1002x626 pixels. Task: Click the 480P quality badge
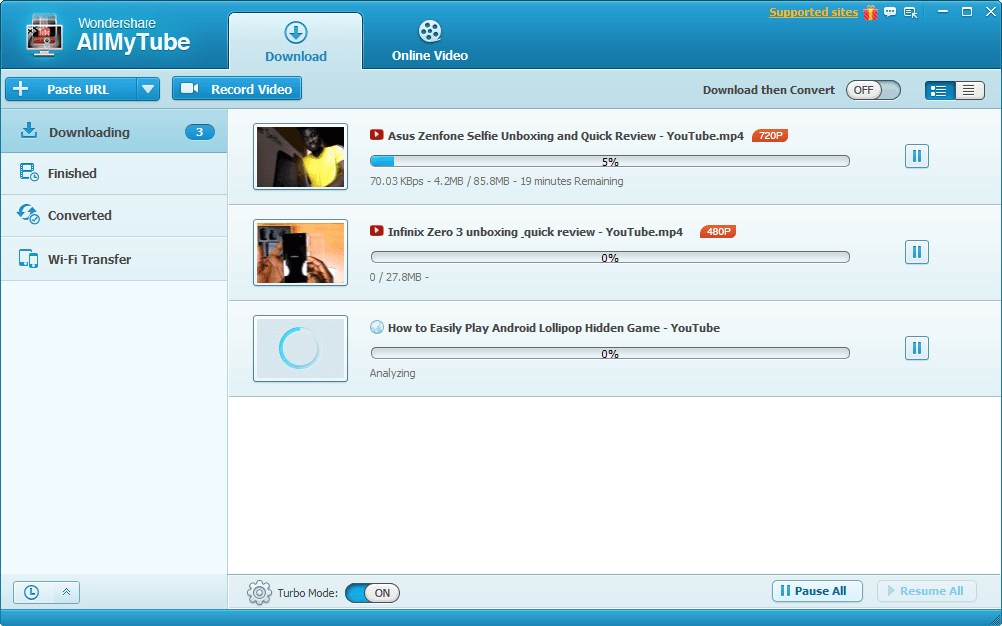coord(718,231)
